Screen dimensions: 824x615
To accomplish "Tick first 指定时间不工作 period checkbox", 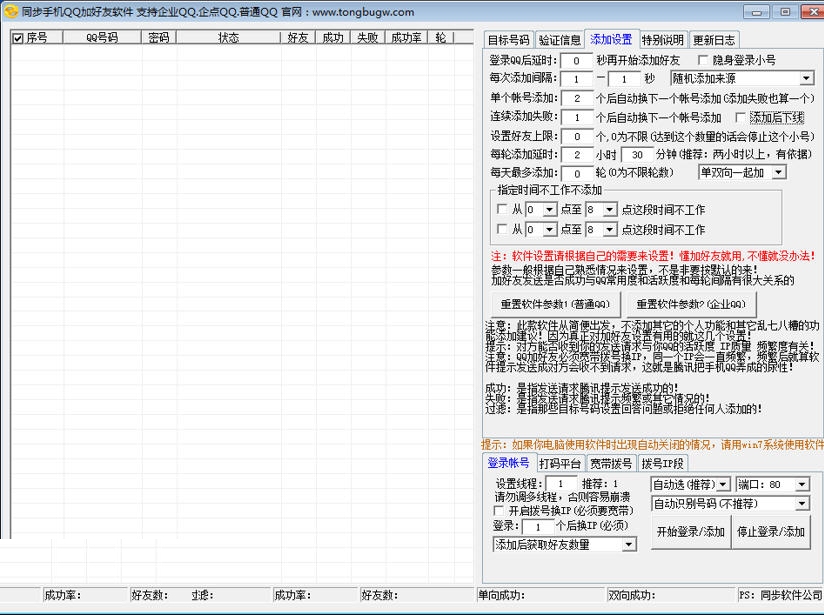I will coord(502,209).
